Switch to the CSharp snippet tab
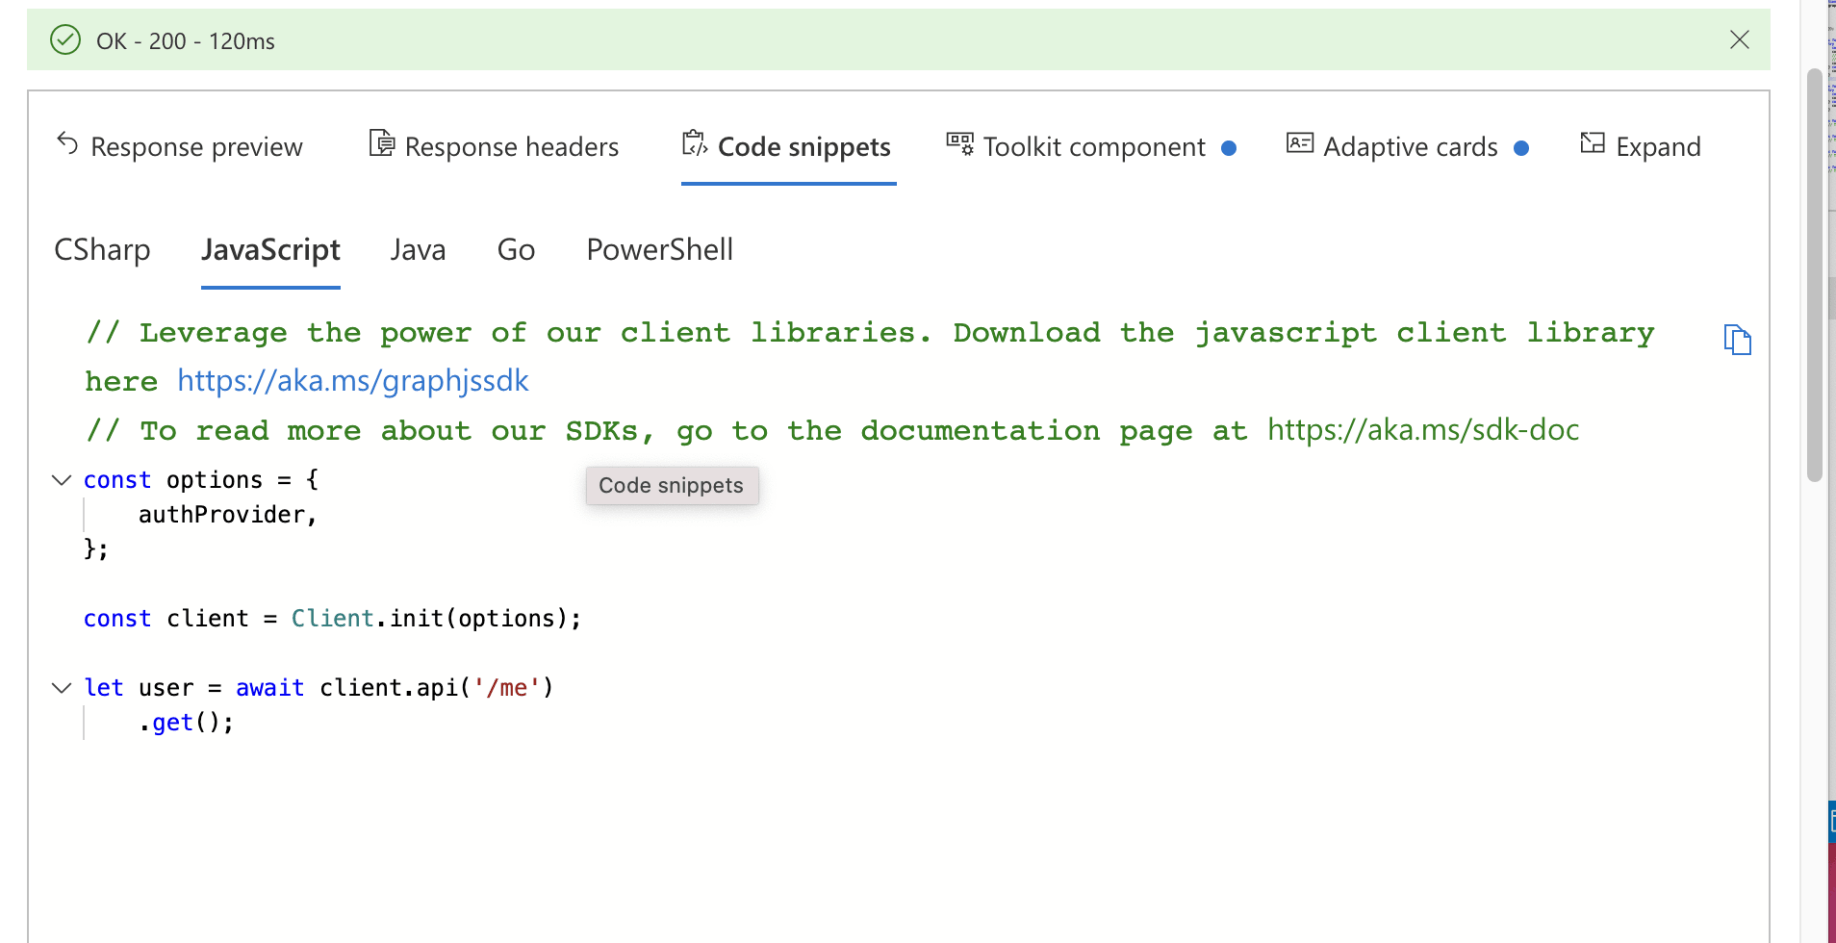 102,250
